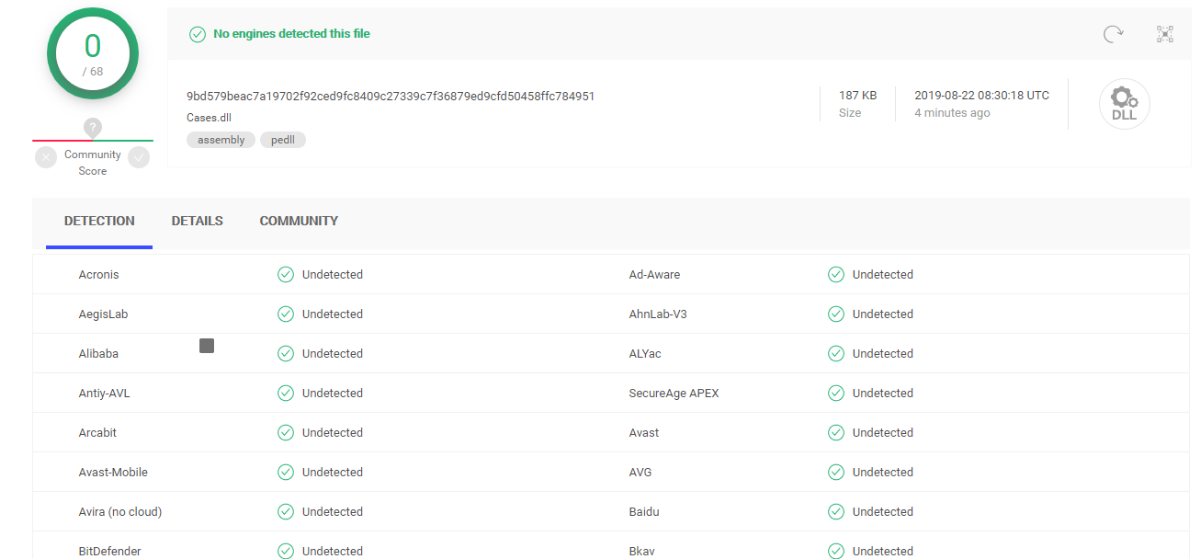Click the ALYac engine name
This screenshot has height=559, width=1200.
[x=645, y=353]
